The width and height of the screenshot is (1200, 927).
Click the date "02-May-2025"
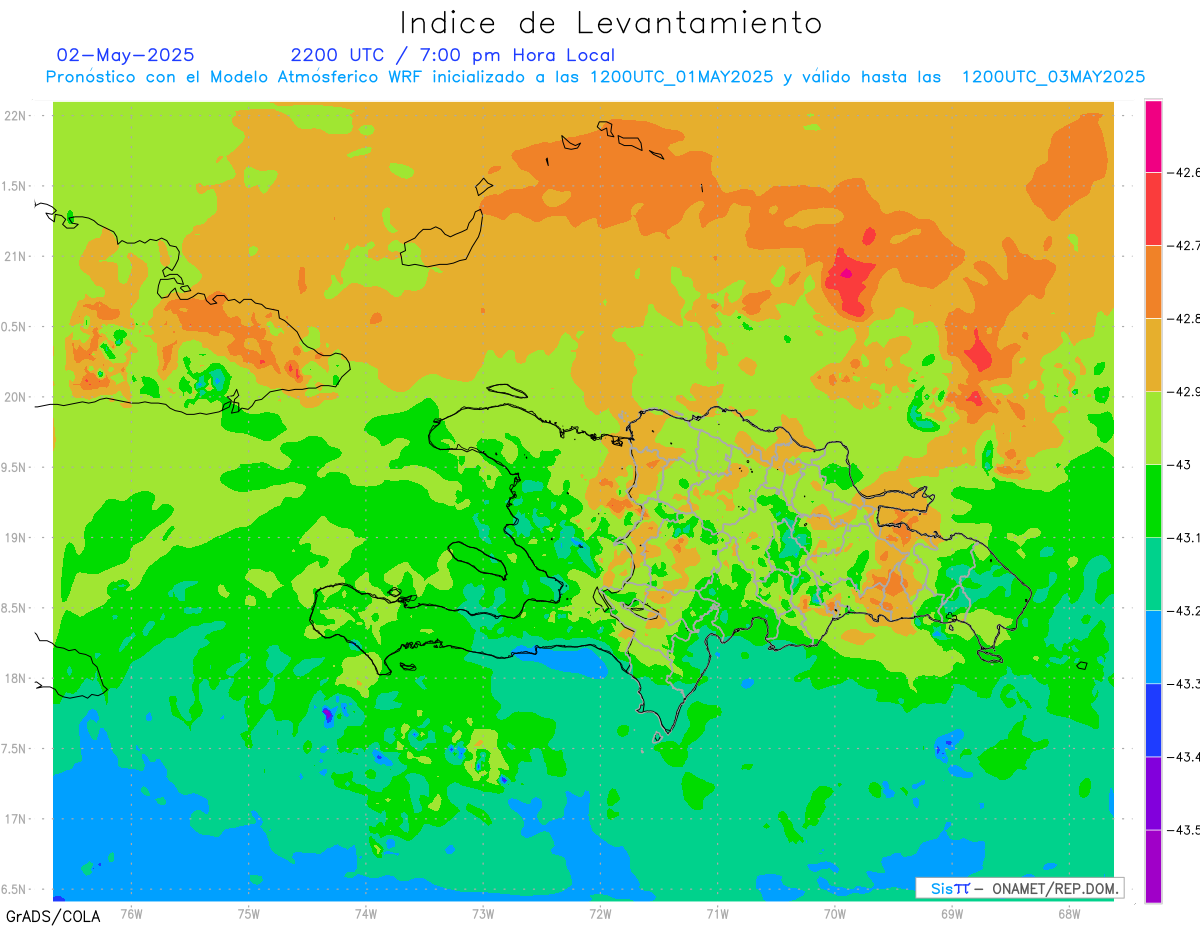point(126,55)
